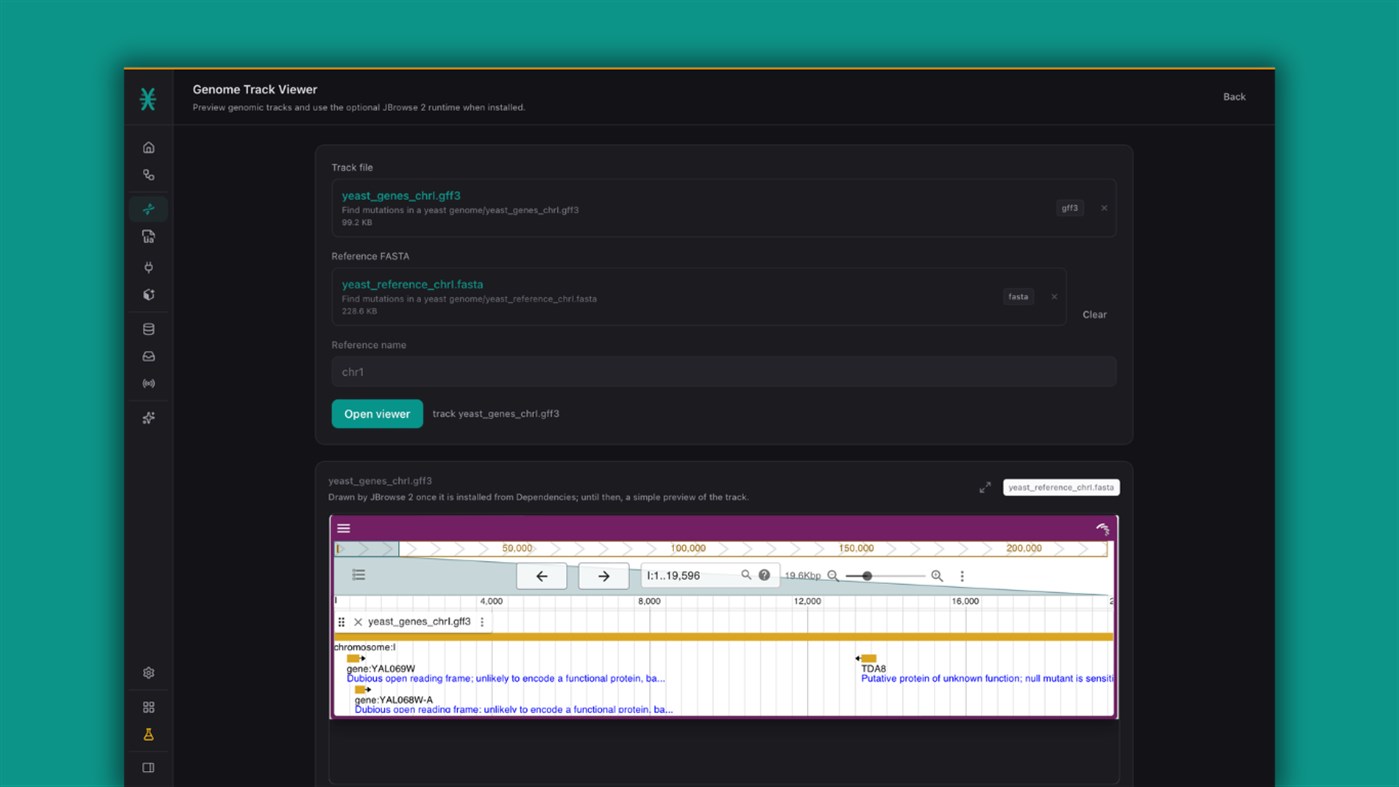Open the database icon in the sidebar

[x=148, y=329]
